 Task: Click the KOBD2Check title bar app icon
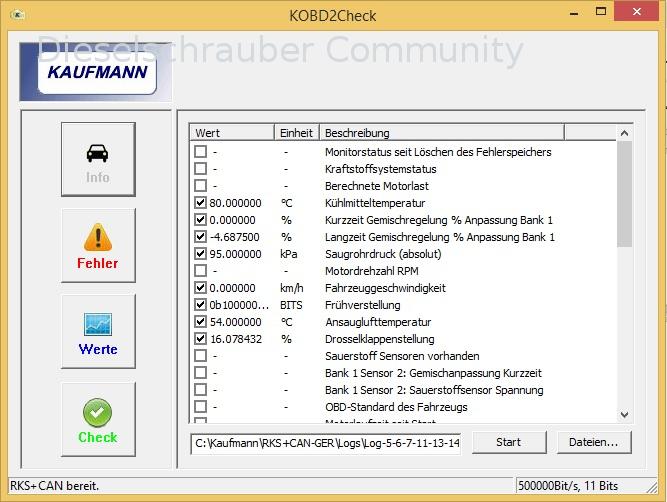(17, 15)
